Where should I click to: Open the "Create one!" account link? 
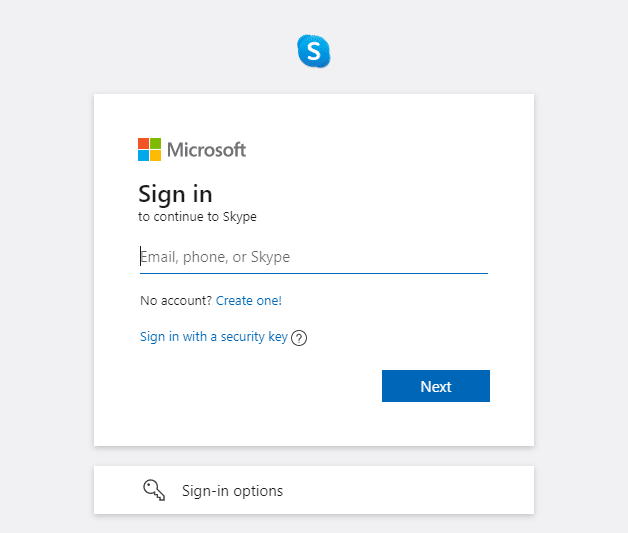coord(249,300)
